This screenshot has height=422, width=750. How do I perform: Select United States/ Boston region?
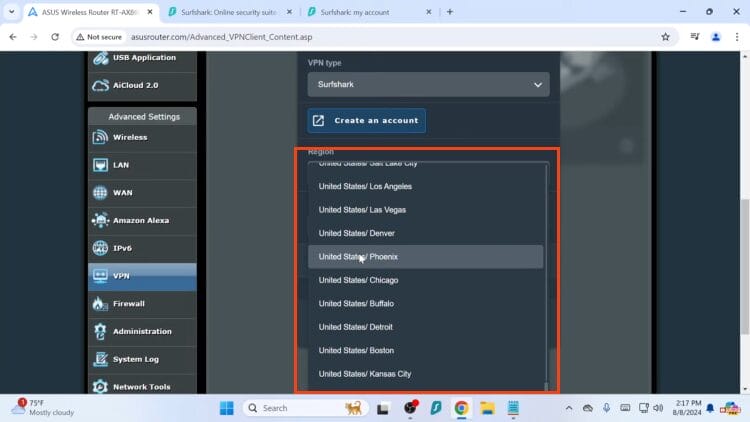[x=425, y=350]
